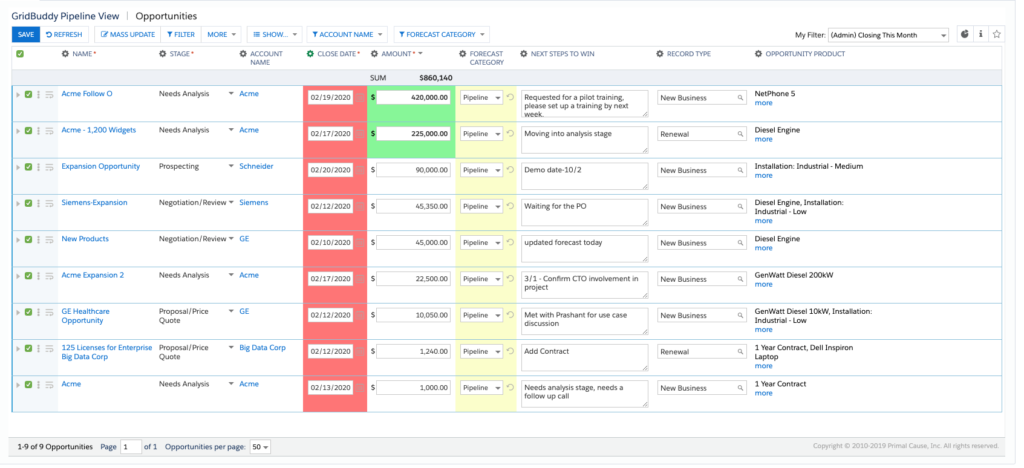Open gear settings for NAME column
Viewport: 1024px width, 468px height.
65,54
